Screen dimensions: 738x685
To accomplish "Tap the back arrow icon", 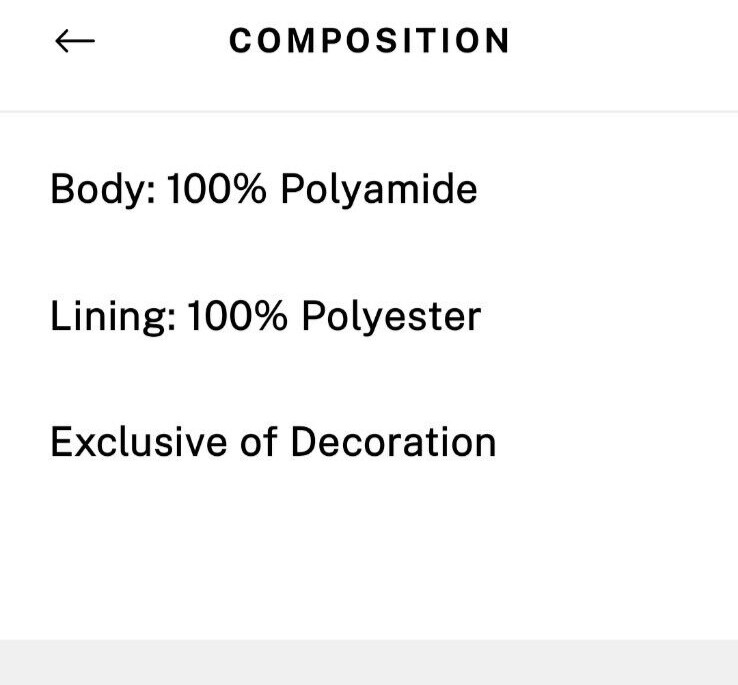I will tap(74, 41).
